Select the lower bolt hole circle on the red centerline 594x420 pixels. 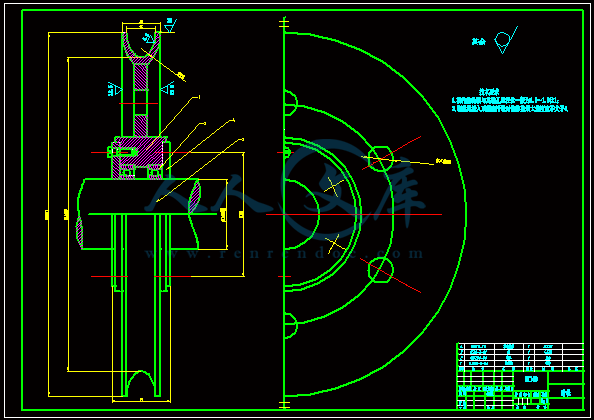pos(381,270)
